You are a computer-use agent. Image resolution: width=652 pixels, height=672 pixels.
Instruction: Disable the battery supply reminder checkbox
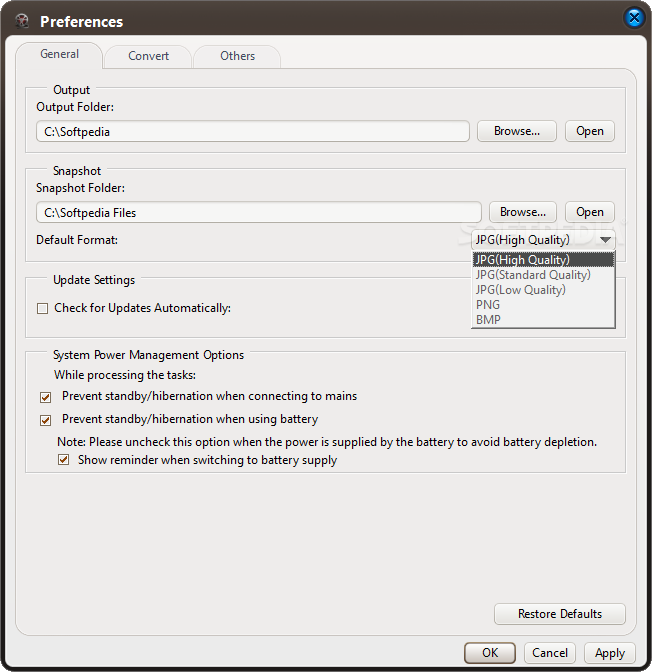[64, 461]
